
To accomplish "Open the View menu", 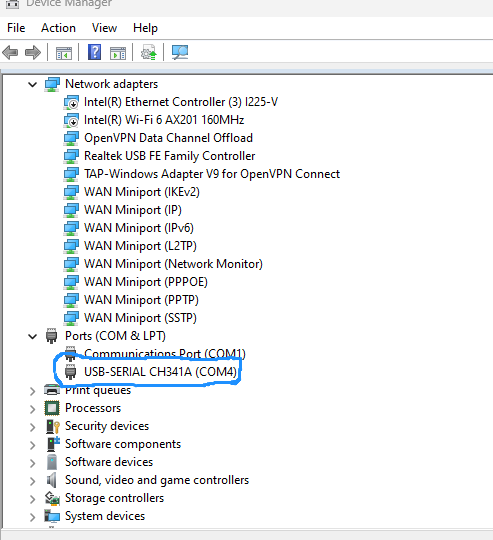I will 104,28.
